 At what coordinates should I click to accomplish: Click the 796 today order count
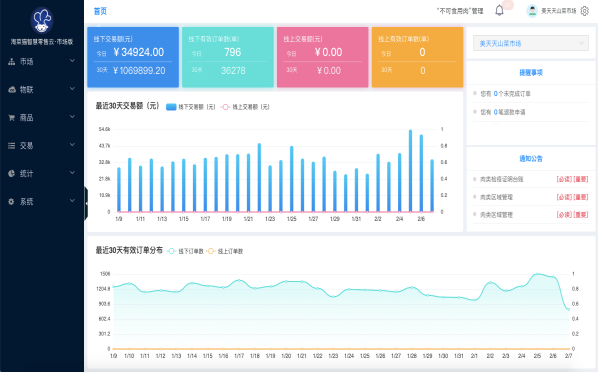pyautogui.click(x=233, y=52)
